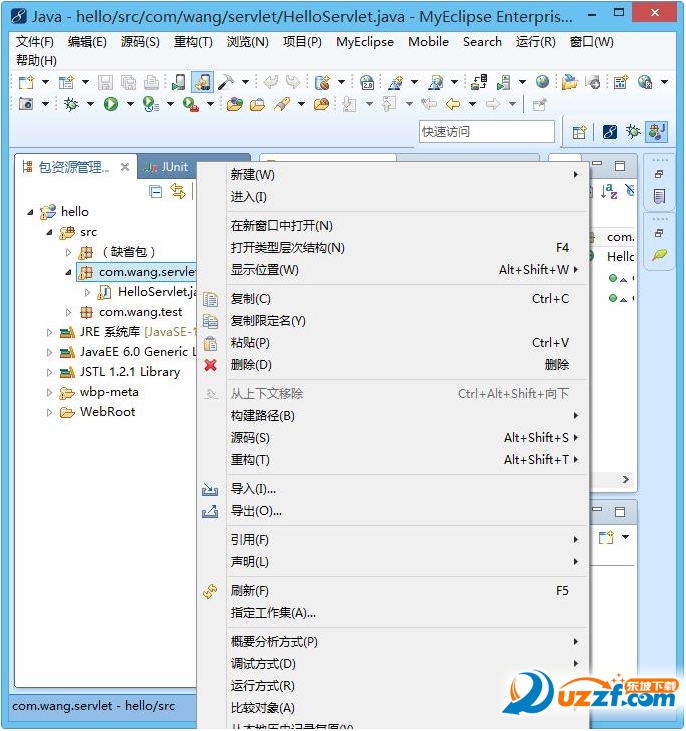This screenshot has height=731, width=686.
Task: Collapse the src folder node
Action: click(49, 232)
